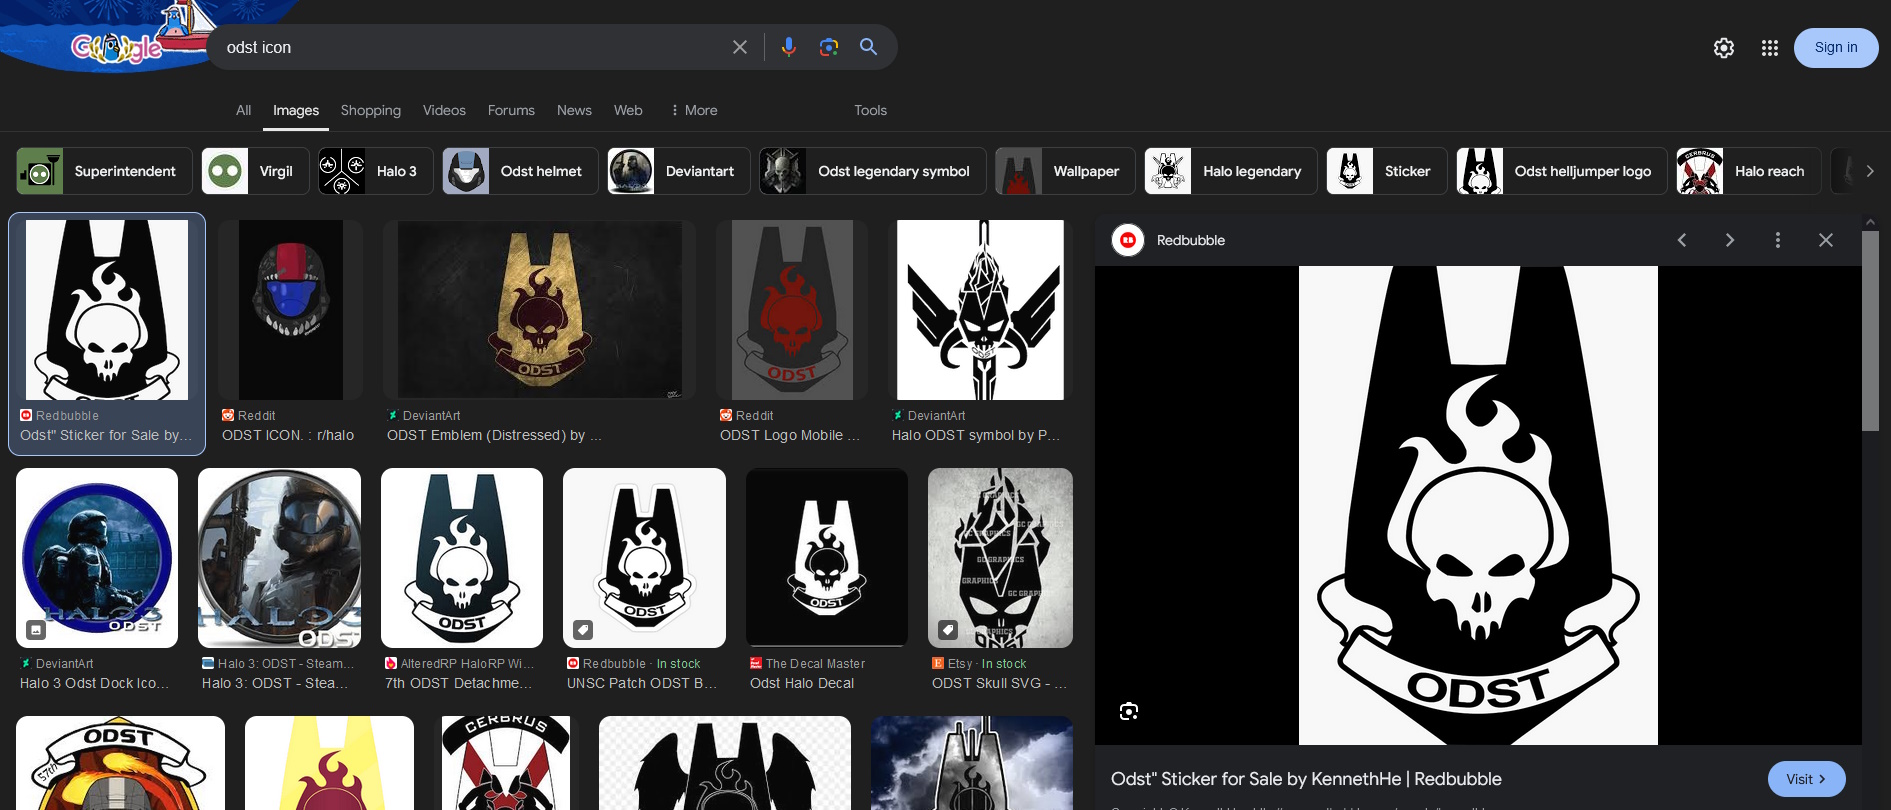This screenshot has width=1891, height=810.
Task: Open Quick Settings gear
Action: click(x=1724, y=48)
